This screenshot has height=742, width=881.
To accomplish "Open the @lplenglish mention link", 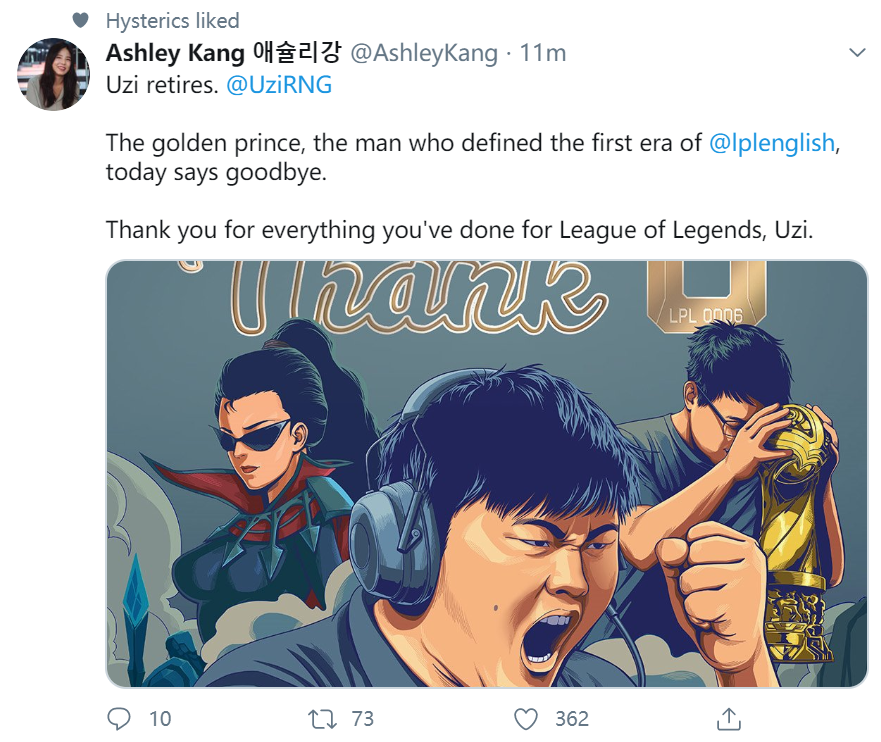I will tap(772, 143).
